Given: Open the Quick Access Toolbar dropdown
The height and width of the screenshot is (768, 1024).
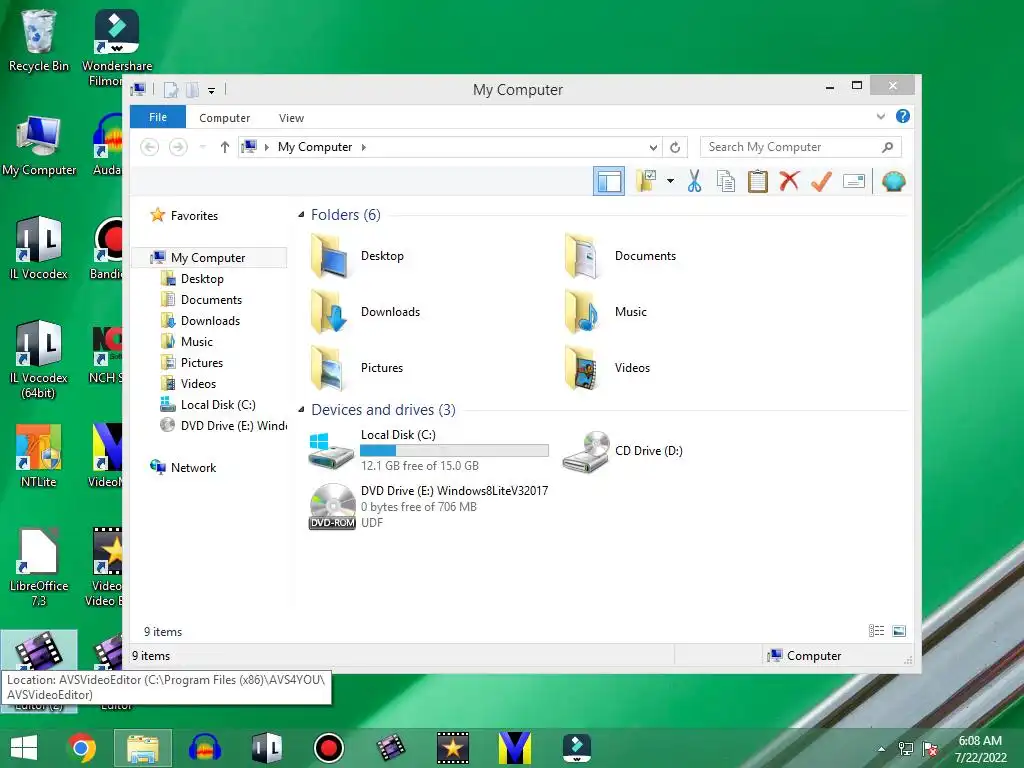Looking at the screenshot, I should click(211, 90).
